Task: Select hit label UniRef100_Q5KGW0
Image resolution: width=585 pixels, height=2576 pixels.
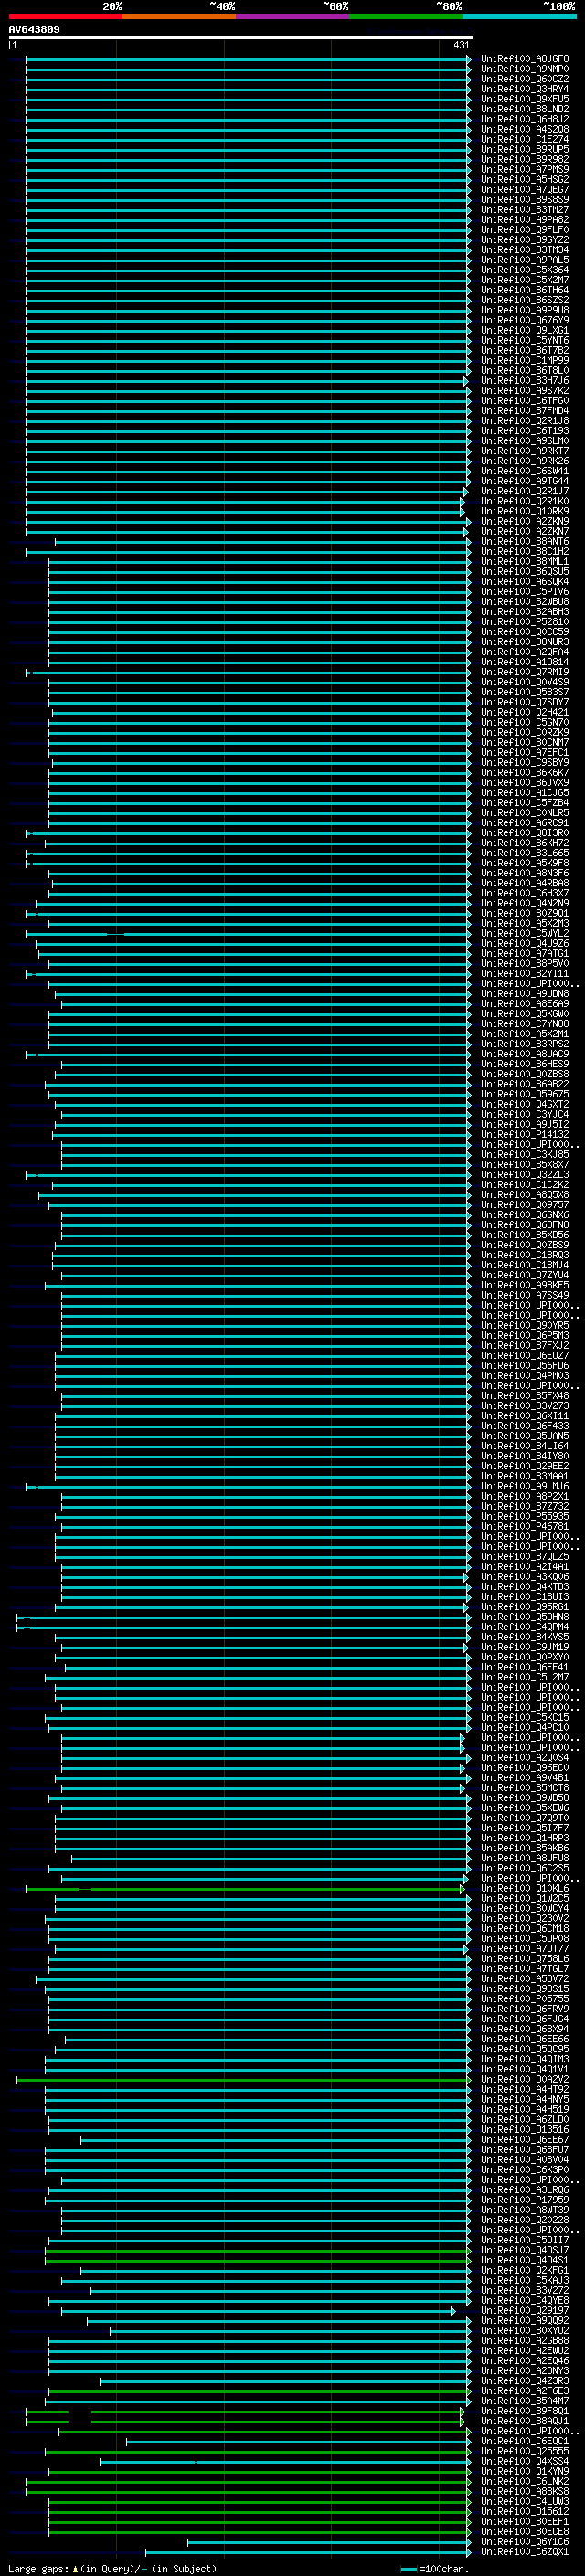Action: (525, 1014)
